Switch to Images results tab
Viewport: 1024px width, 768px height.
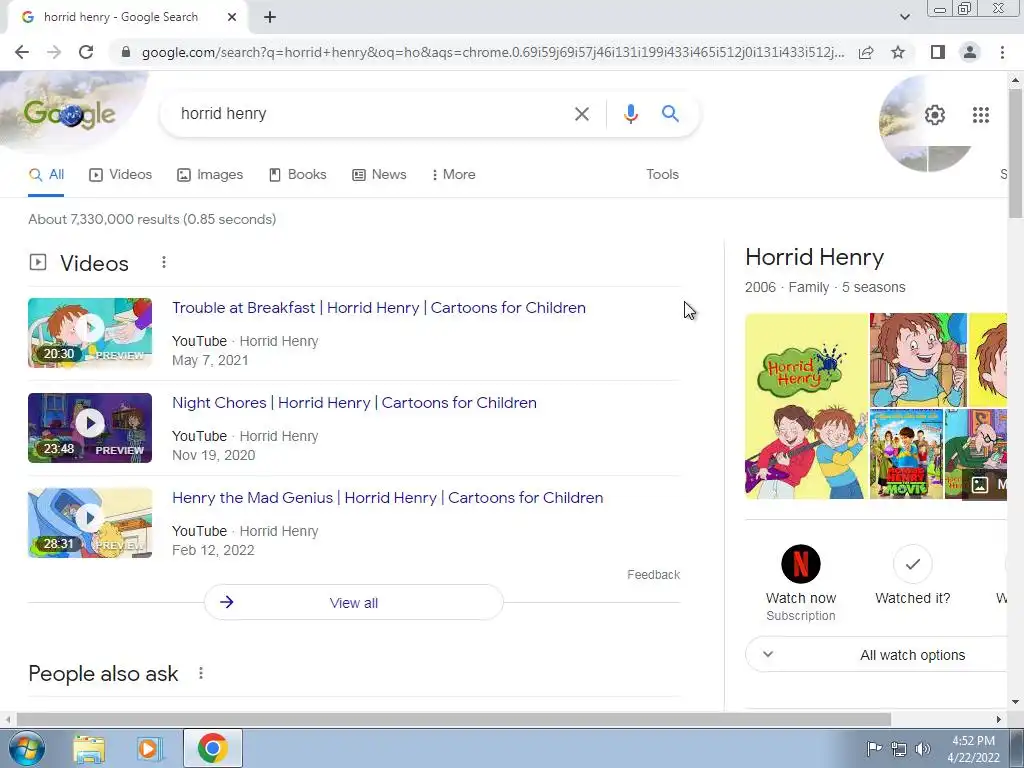point(210,174)
